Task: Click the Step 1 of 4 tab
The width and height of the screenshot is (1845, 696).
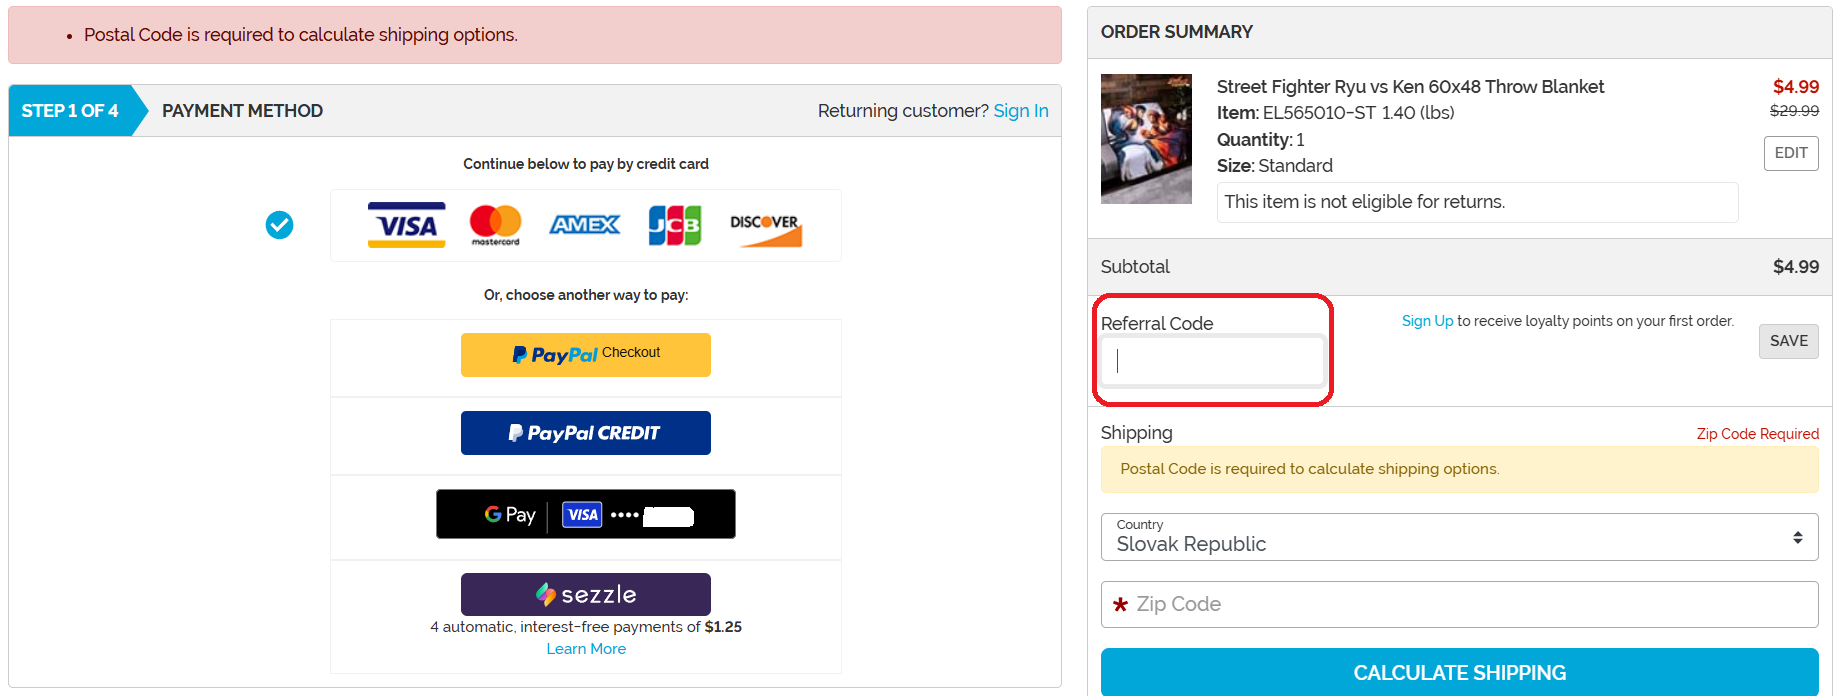Action: (70, 111)
